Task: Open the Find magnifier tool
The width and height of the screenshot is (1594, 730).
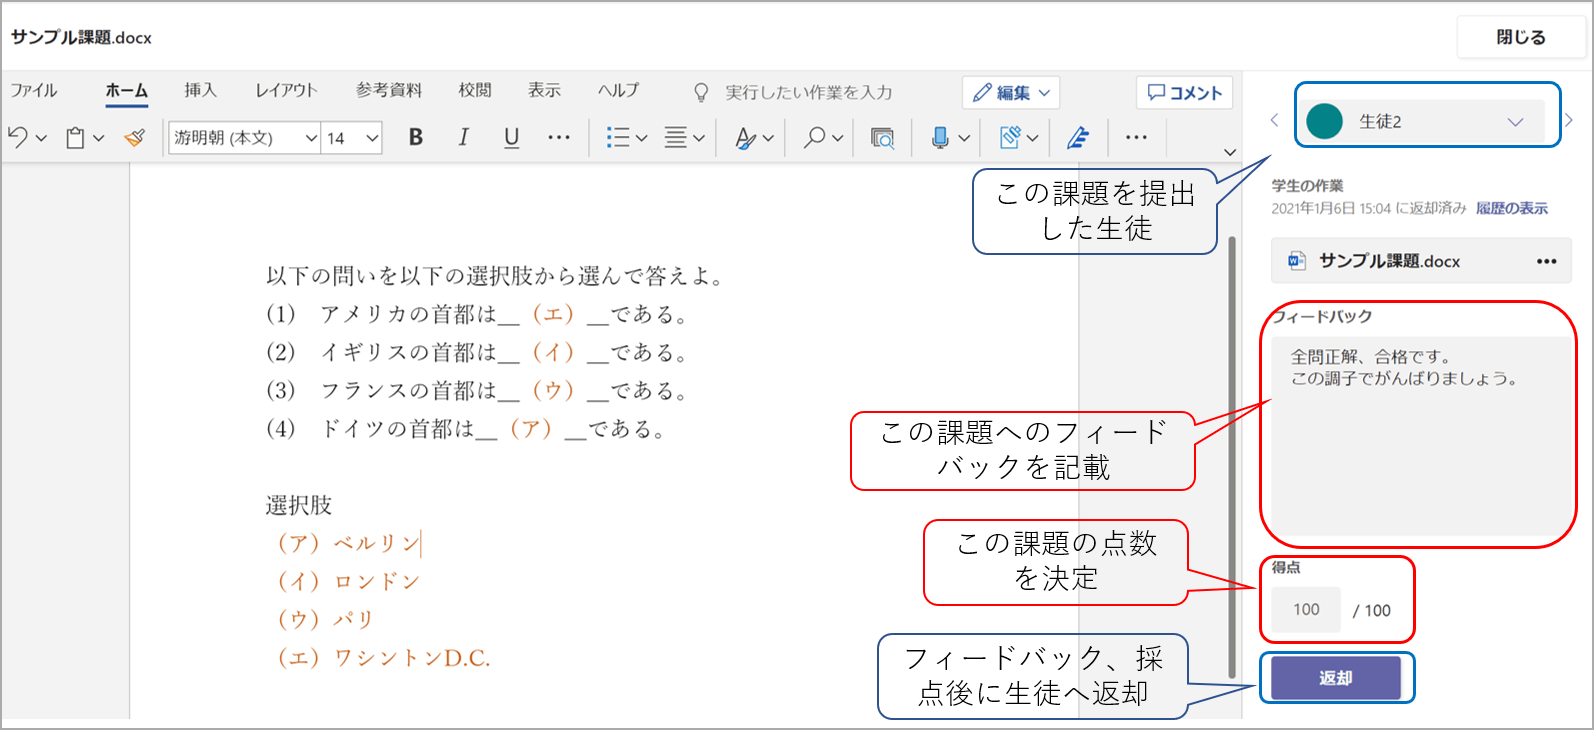Action: point(815,138)
